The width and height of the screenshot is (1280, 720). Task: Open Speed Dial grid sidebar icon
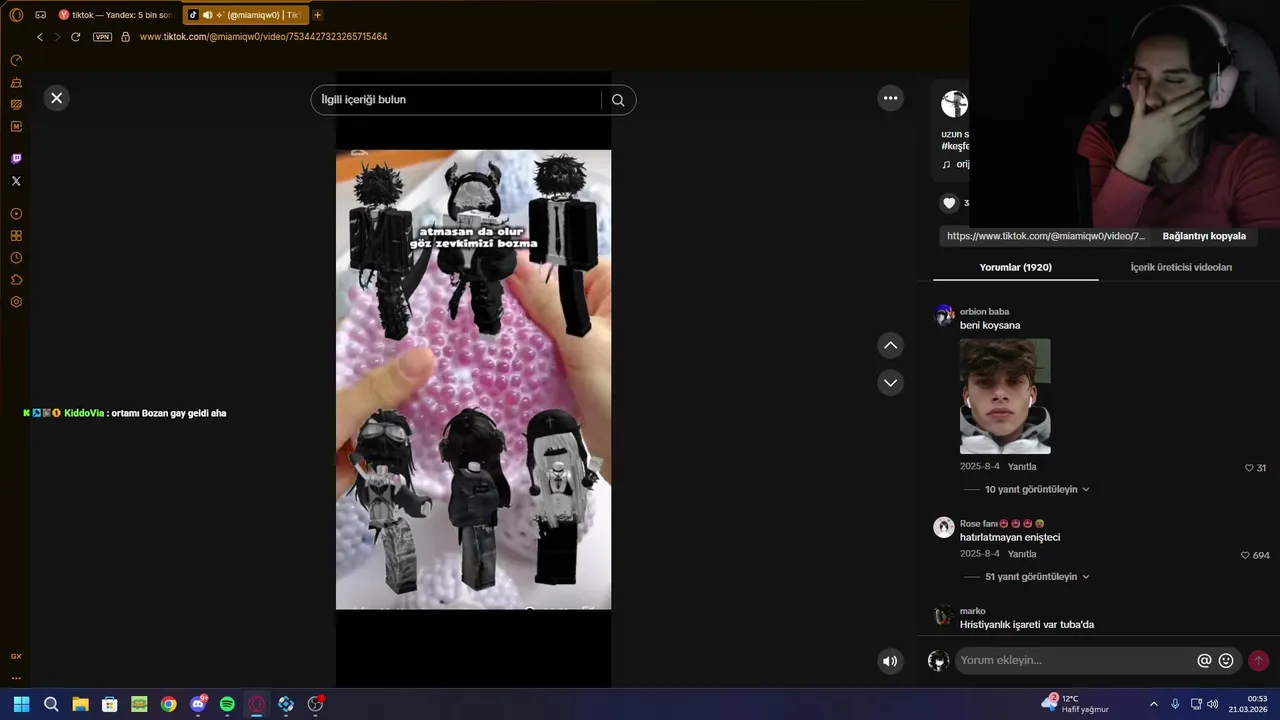pyautogui.click(x=16, y=236)
